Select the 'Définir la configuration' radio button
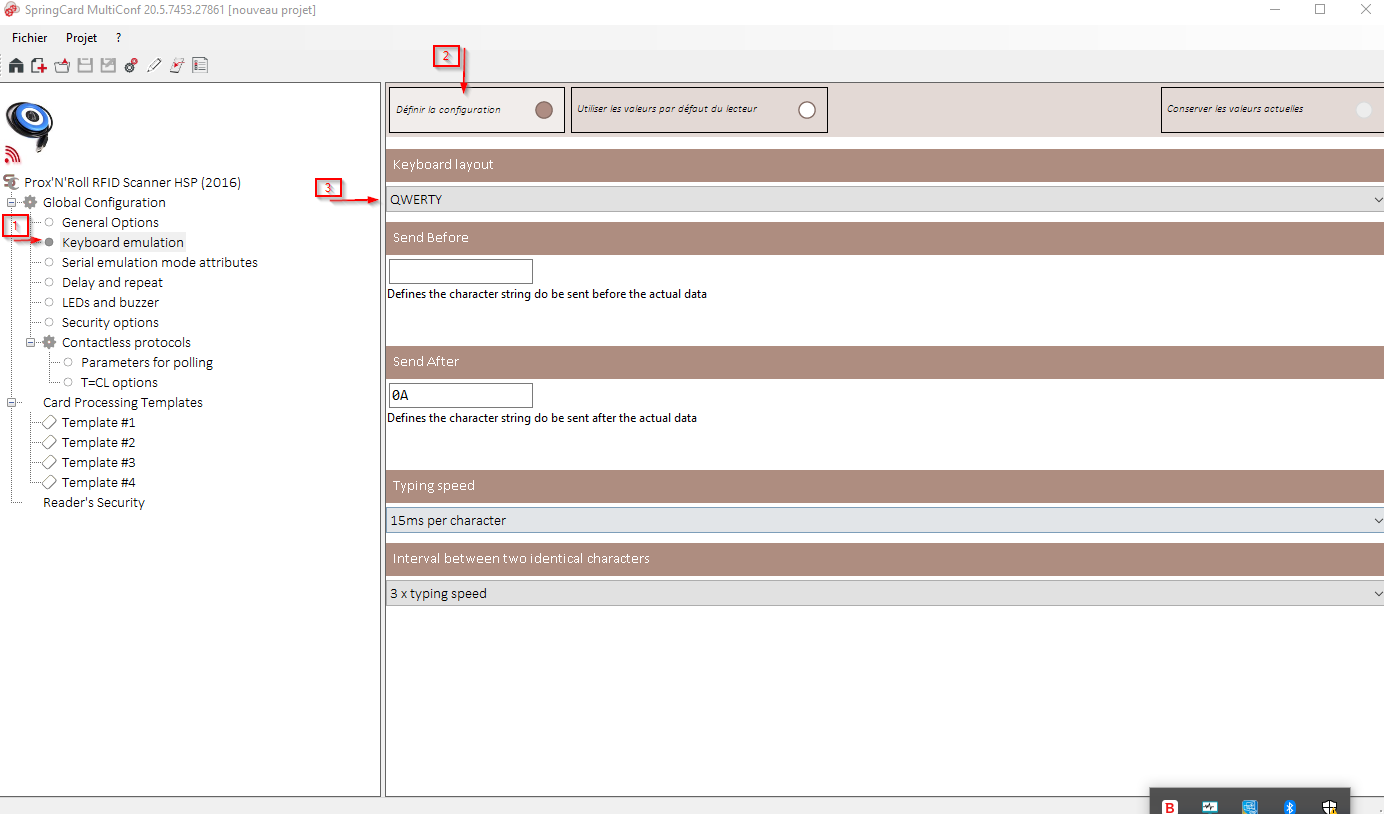 (x=543, y=110)
